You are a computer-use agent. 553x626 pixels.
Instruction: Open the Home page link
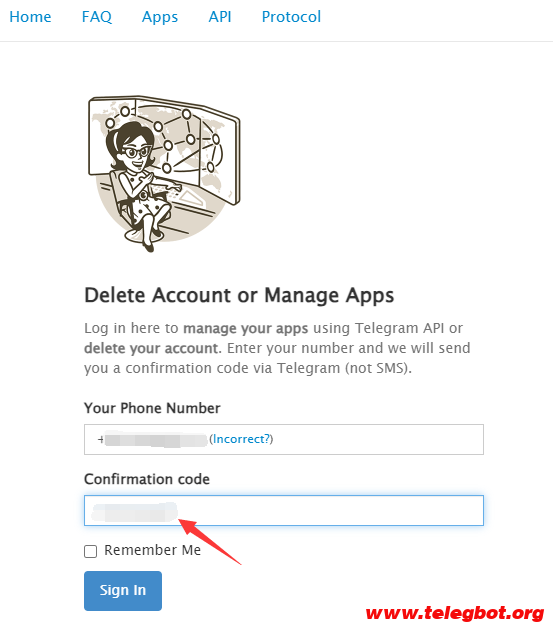point(30,17)
